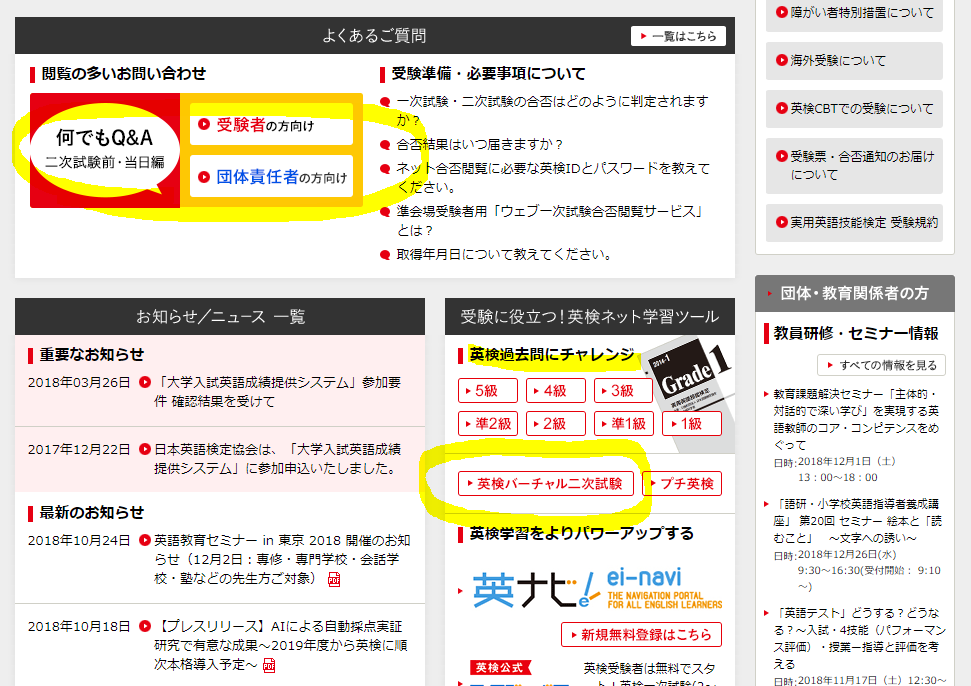The height and width of the screenshot is (686, 971).
Task: Open 障がい者特別措置について in the sidebar
Action: pos(854,14)
